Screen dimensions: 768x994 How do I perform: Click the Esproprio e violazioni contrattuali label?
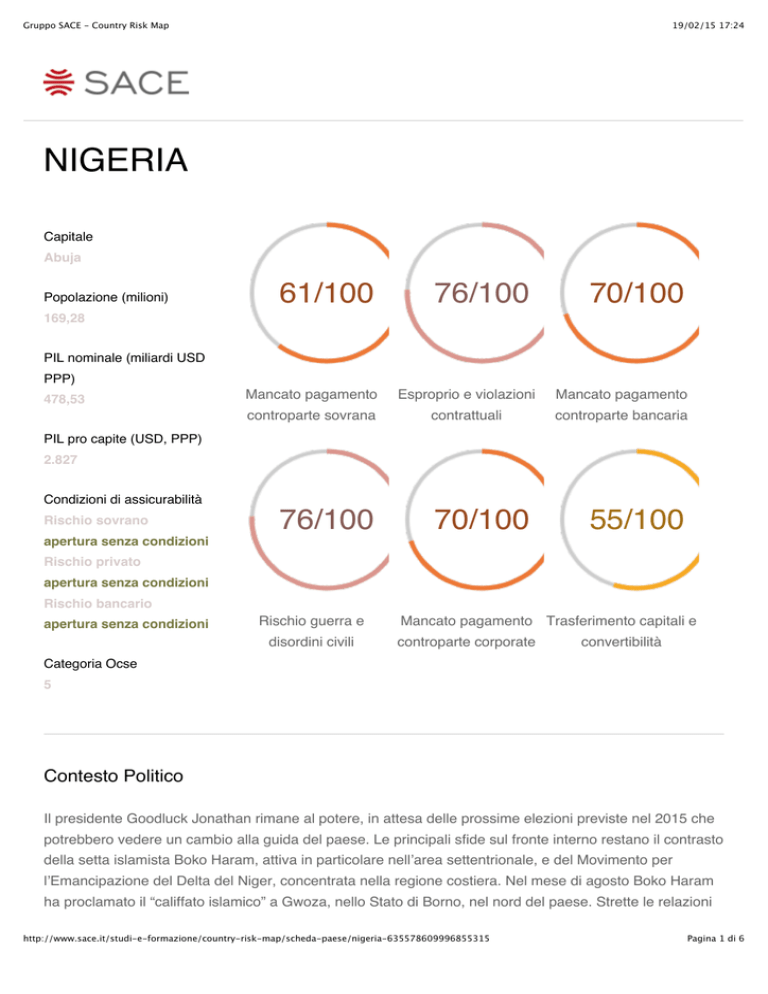[x=466, y=404]
